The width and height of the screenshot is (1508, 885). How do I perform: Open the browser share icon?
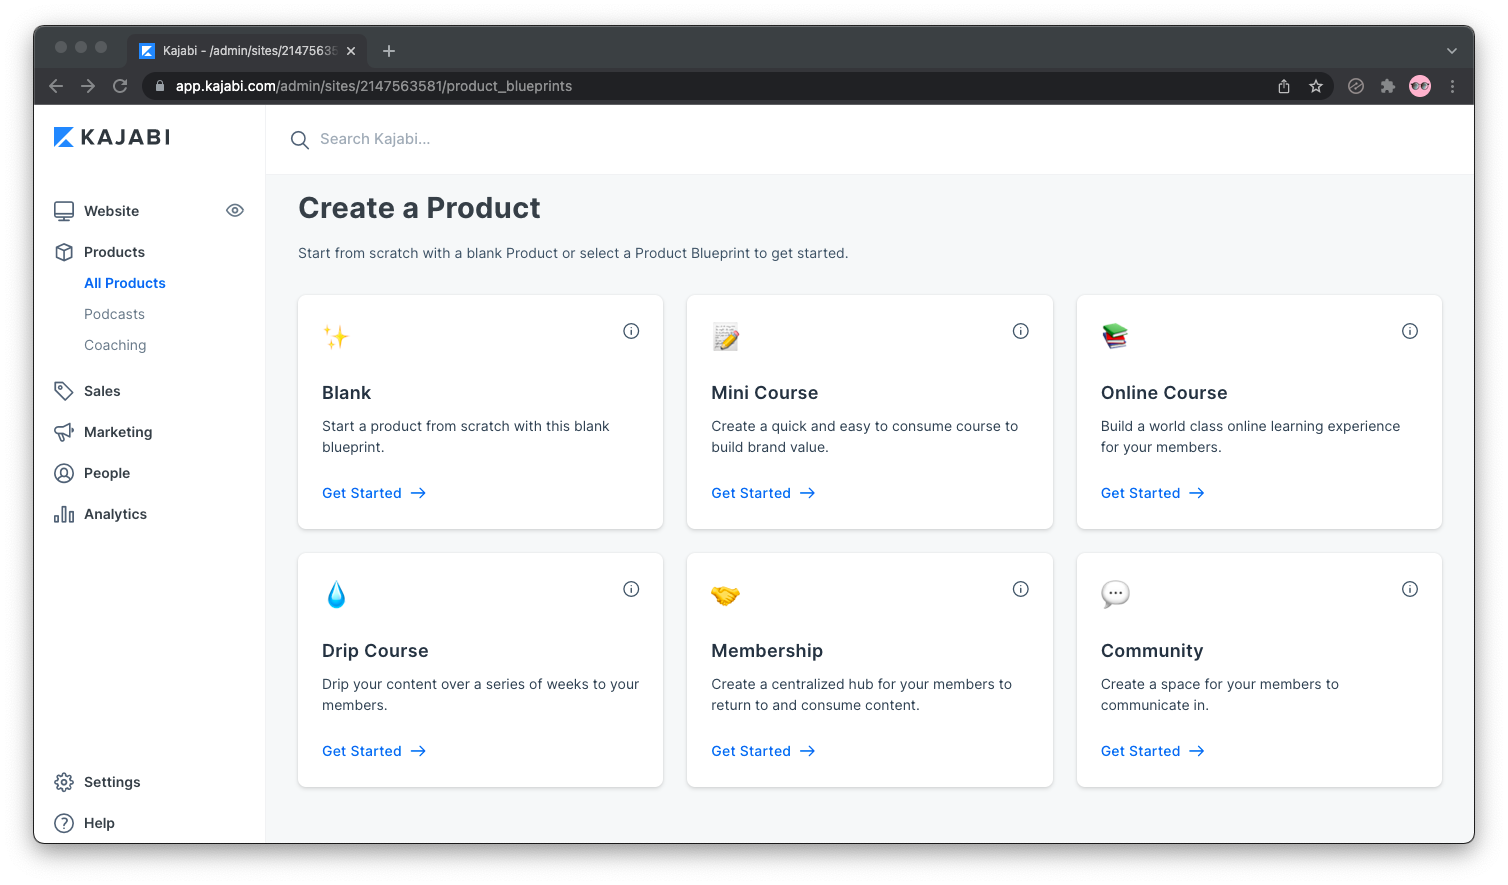[1284, 86]
